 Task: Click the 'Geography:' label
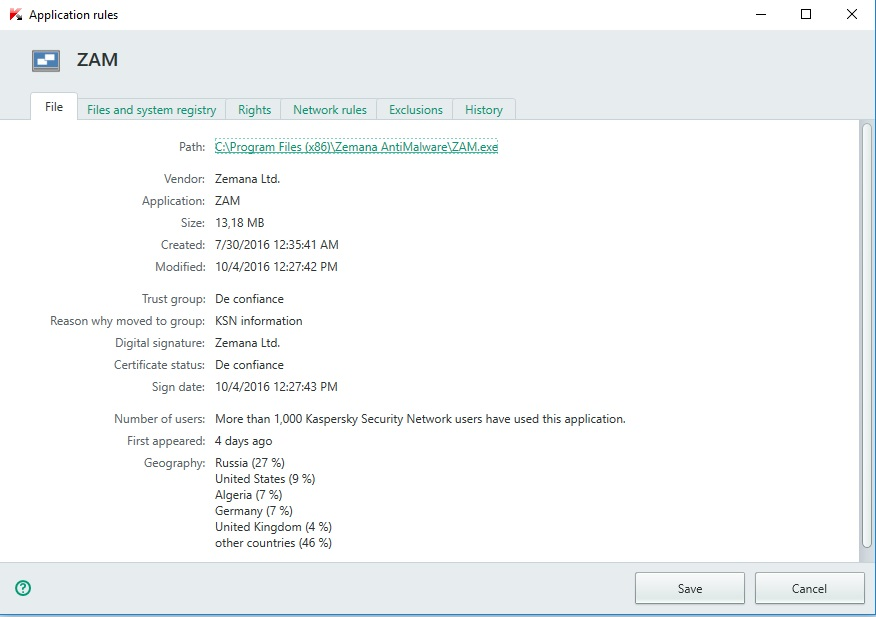click(x=174, y=463)
